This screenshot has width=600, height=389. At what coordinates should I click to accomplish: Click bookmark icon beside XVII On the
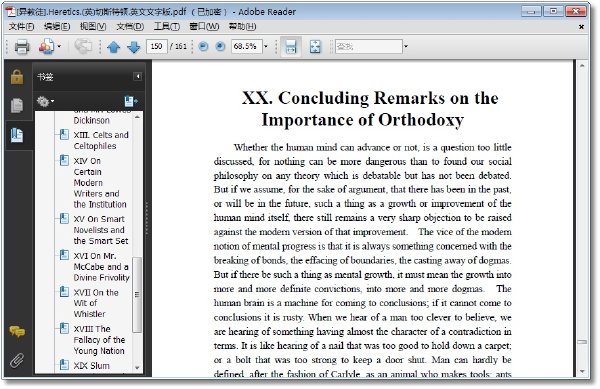point(64,292)
